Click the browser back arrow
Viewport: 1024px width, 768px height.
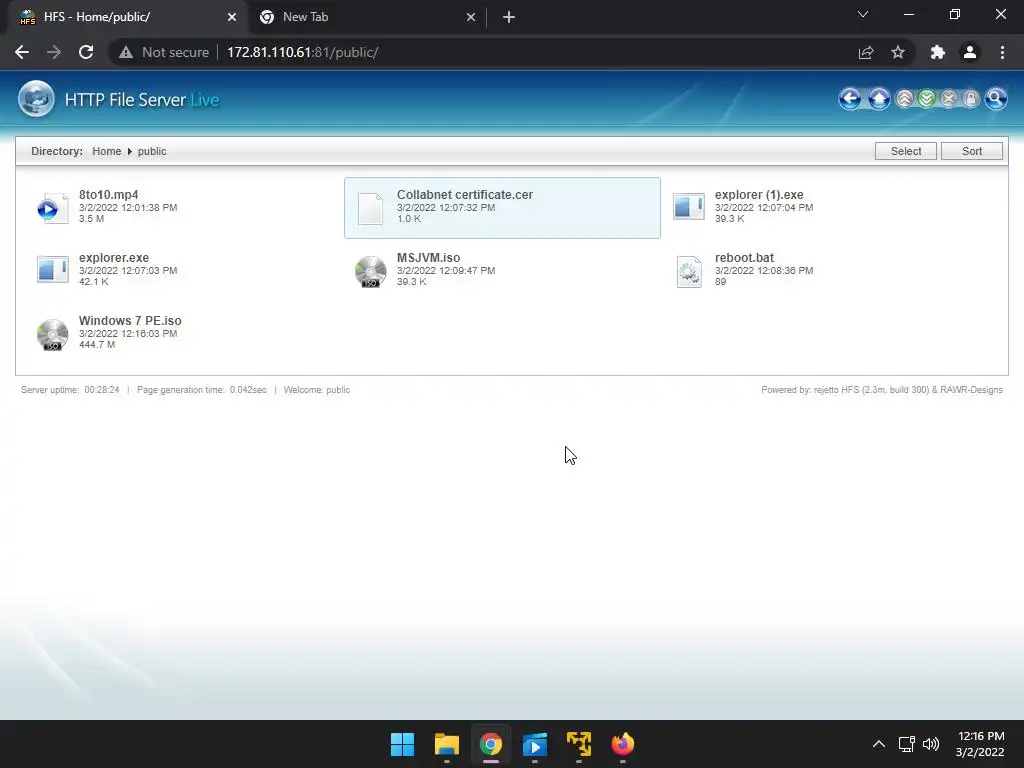[22, 52]
